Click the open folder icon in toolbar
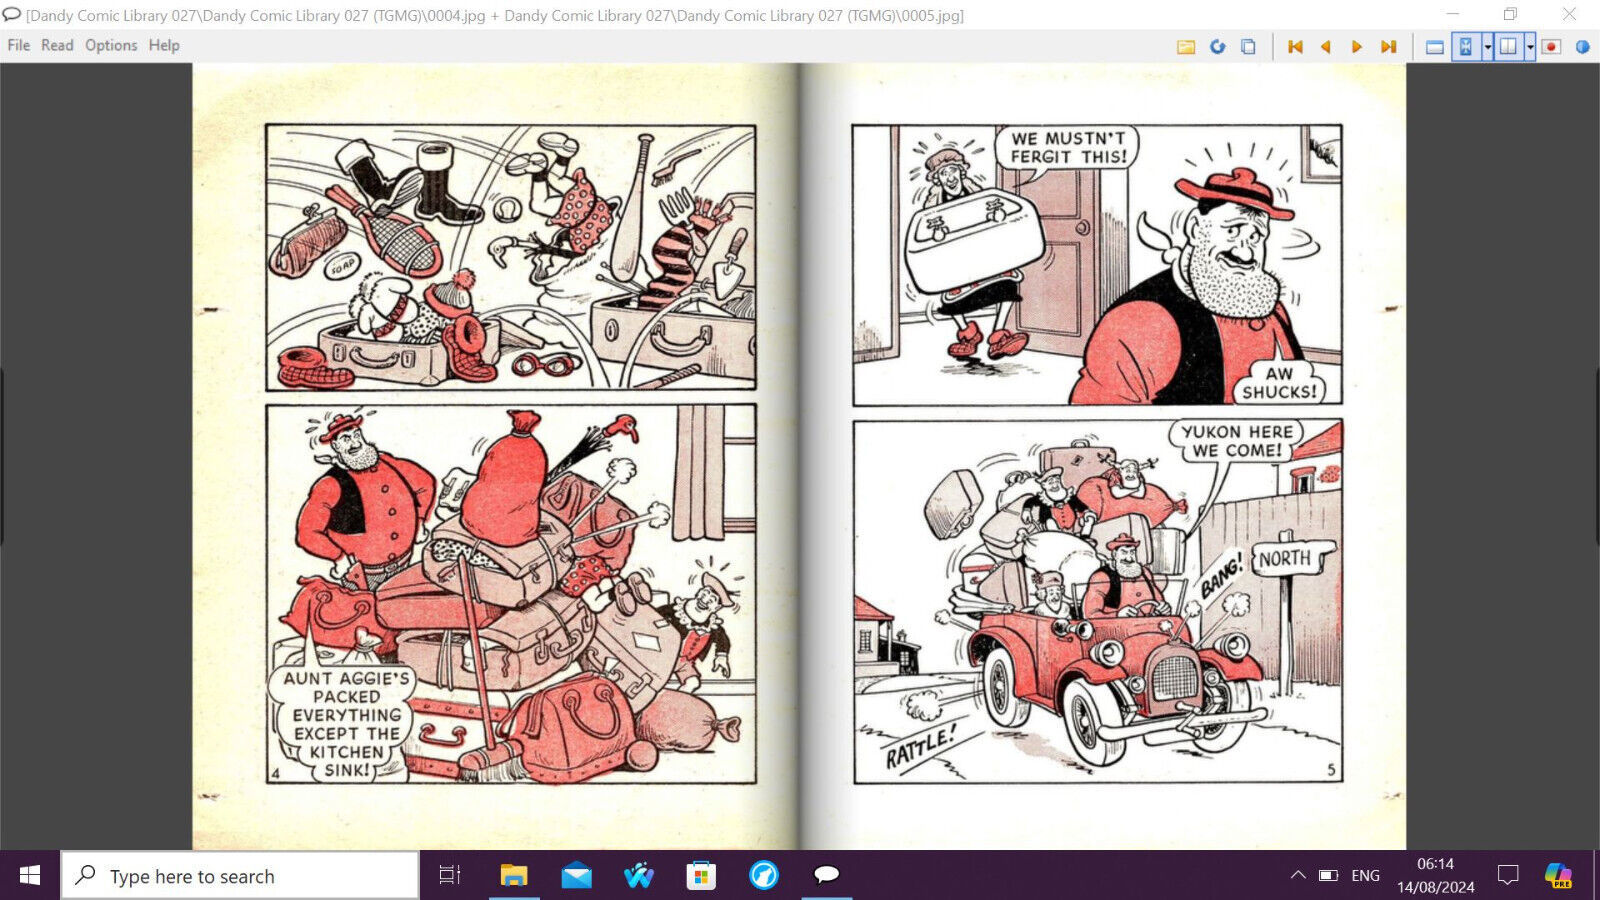This screenshot has height=900, width=1600. [1186, 47]
